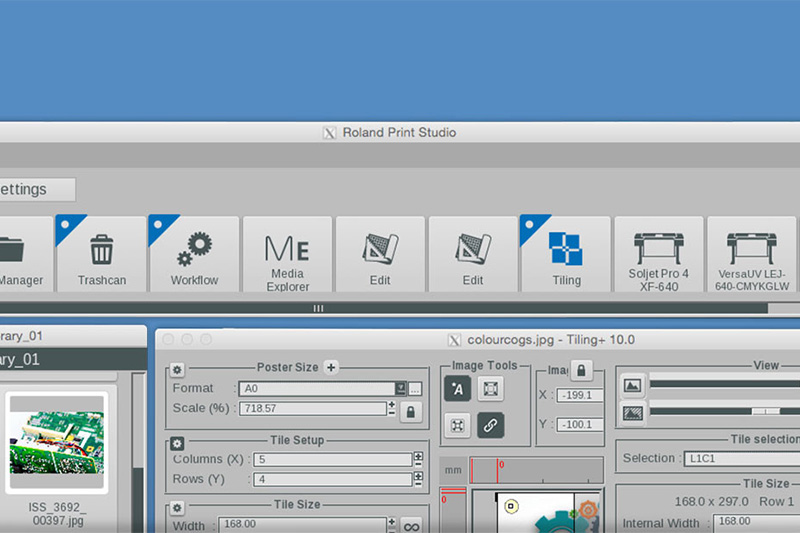Open the Poster Size gear options

click(x=177, y=369)
